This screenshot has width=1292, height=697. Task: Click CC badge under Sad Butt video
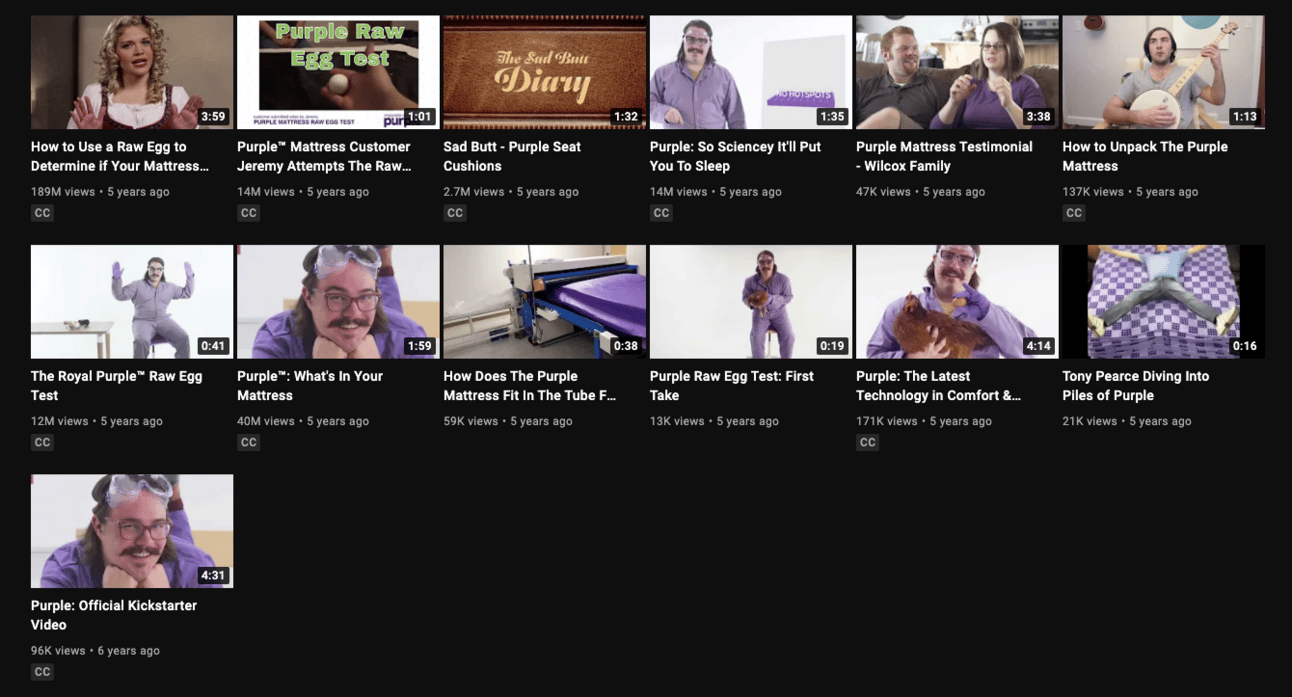(455, 213)
